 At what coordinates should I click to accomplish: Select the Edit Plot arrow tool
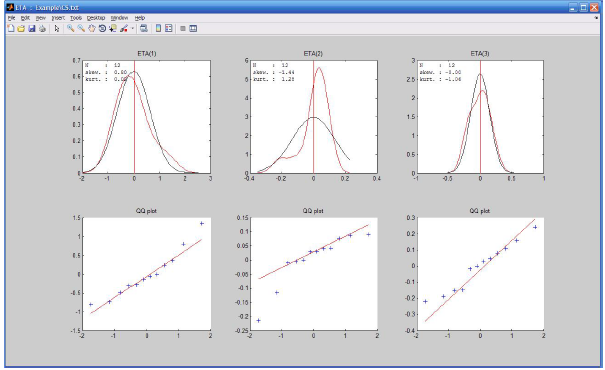click(57, 28)
